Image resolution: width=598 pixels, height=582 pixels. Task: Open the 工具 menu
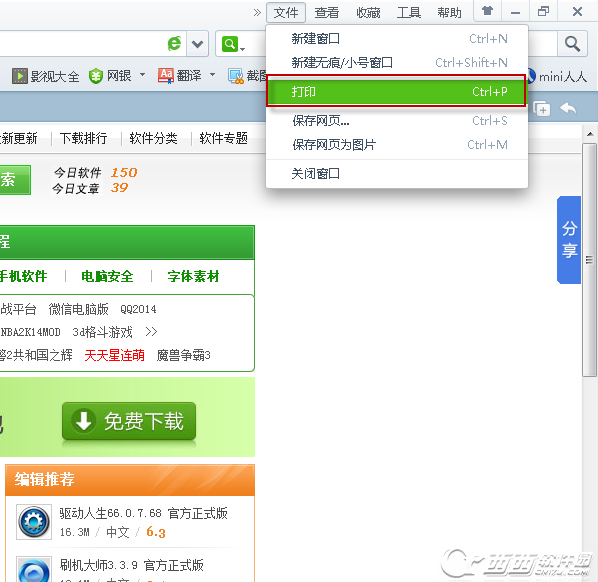(x=408, y=13)
